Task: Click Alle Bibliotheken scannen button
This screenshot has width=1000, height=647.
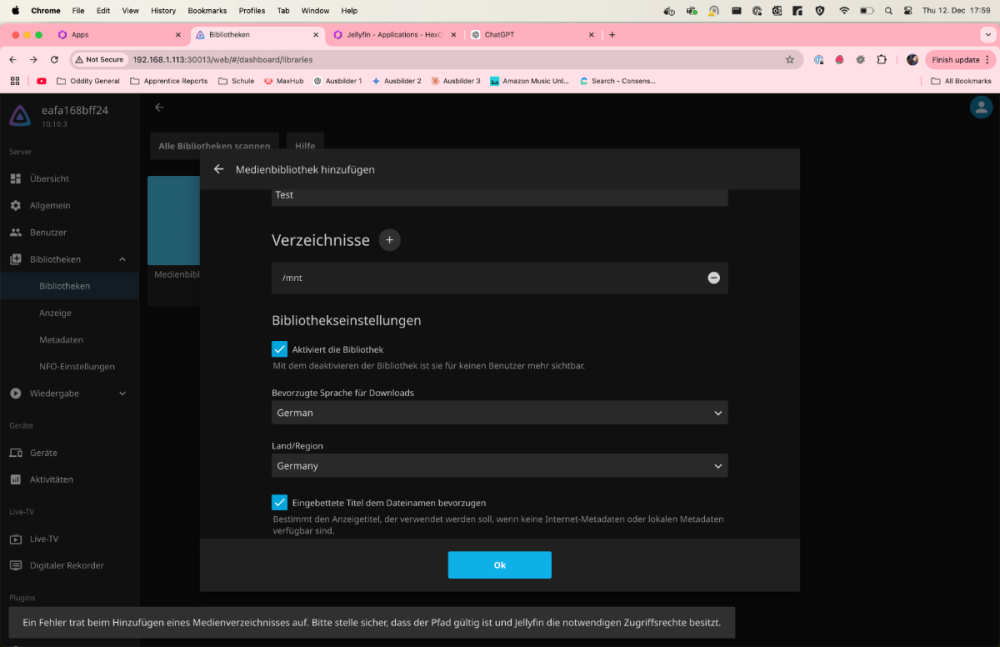Action: point(214,146)
